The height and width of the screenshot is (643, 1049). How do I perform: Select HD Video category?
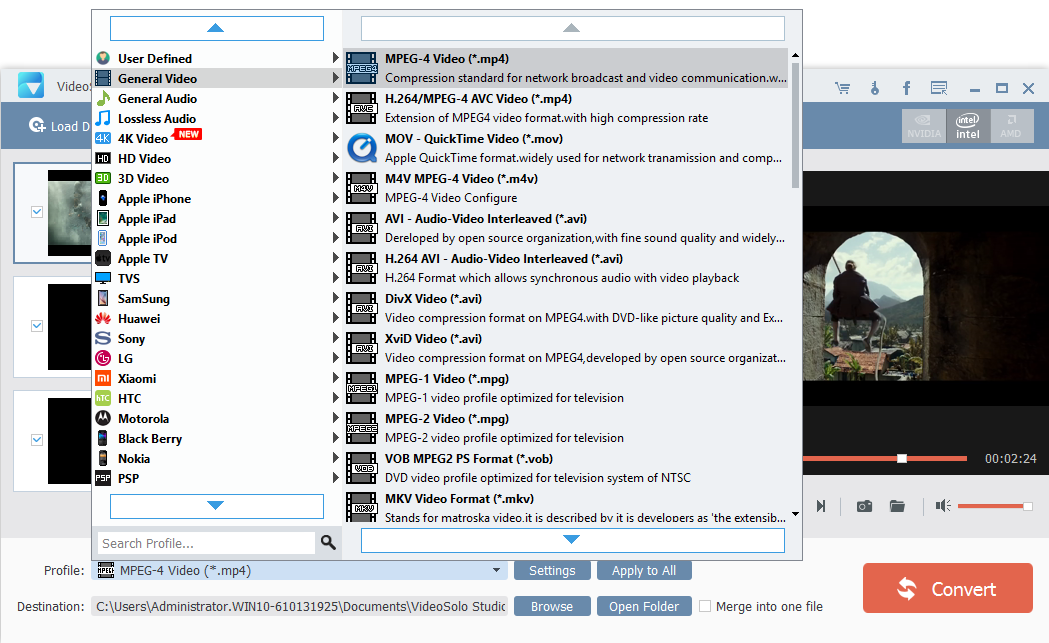[x=217, y=159]
